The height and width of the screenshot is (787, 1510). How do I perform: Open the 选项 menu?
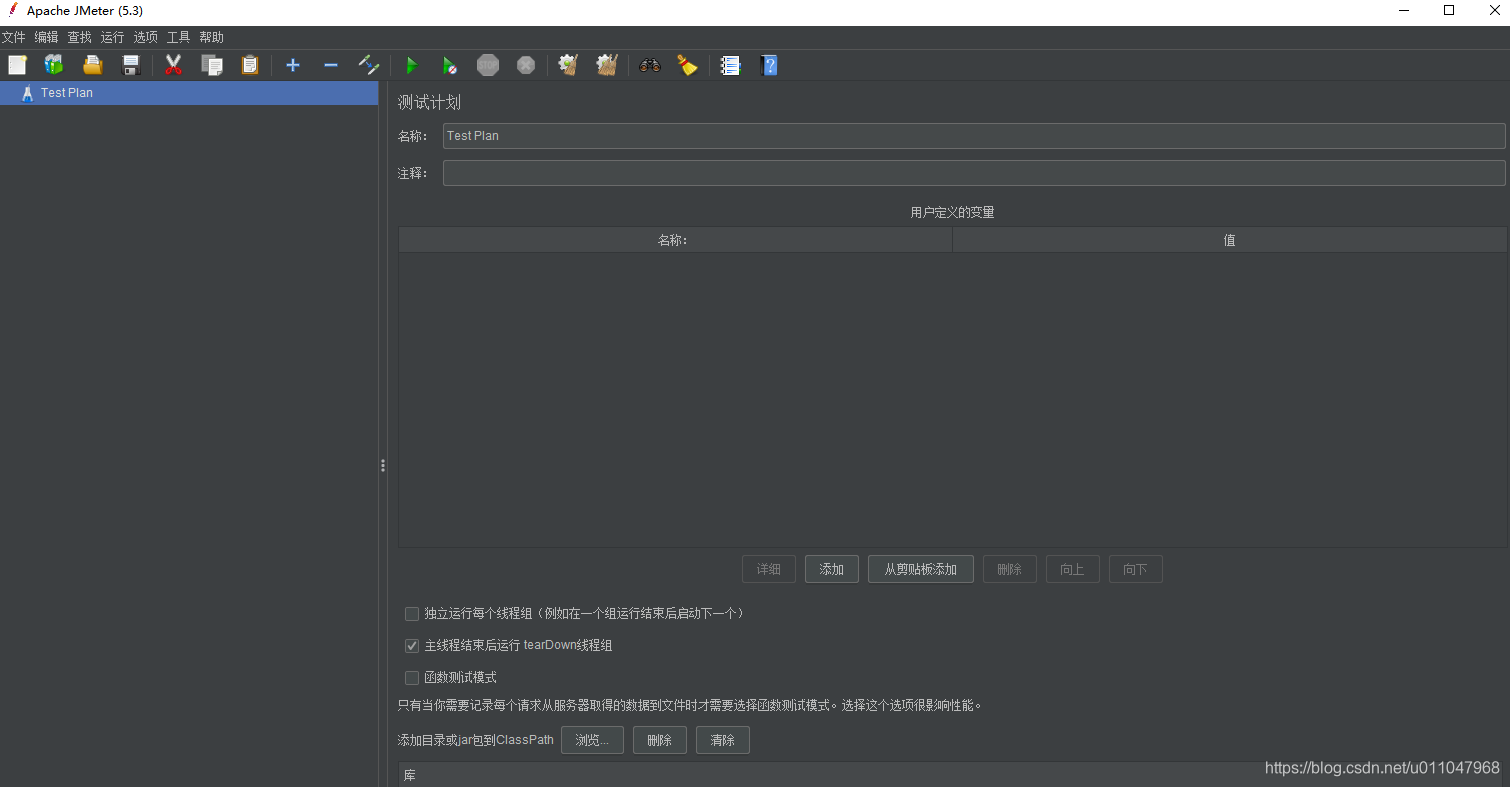point(145,37)
